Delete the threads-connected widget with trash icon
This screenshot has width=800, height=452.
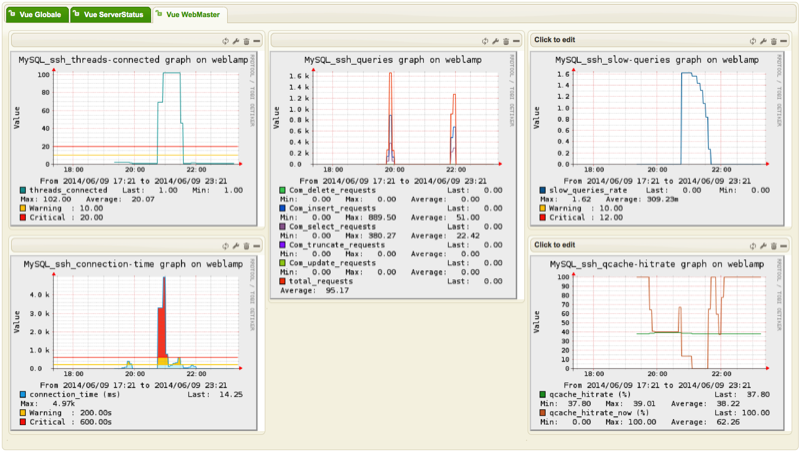coord(245,41)
